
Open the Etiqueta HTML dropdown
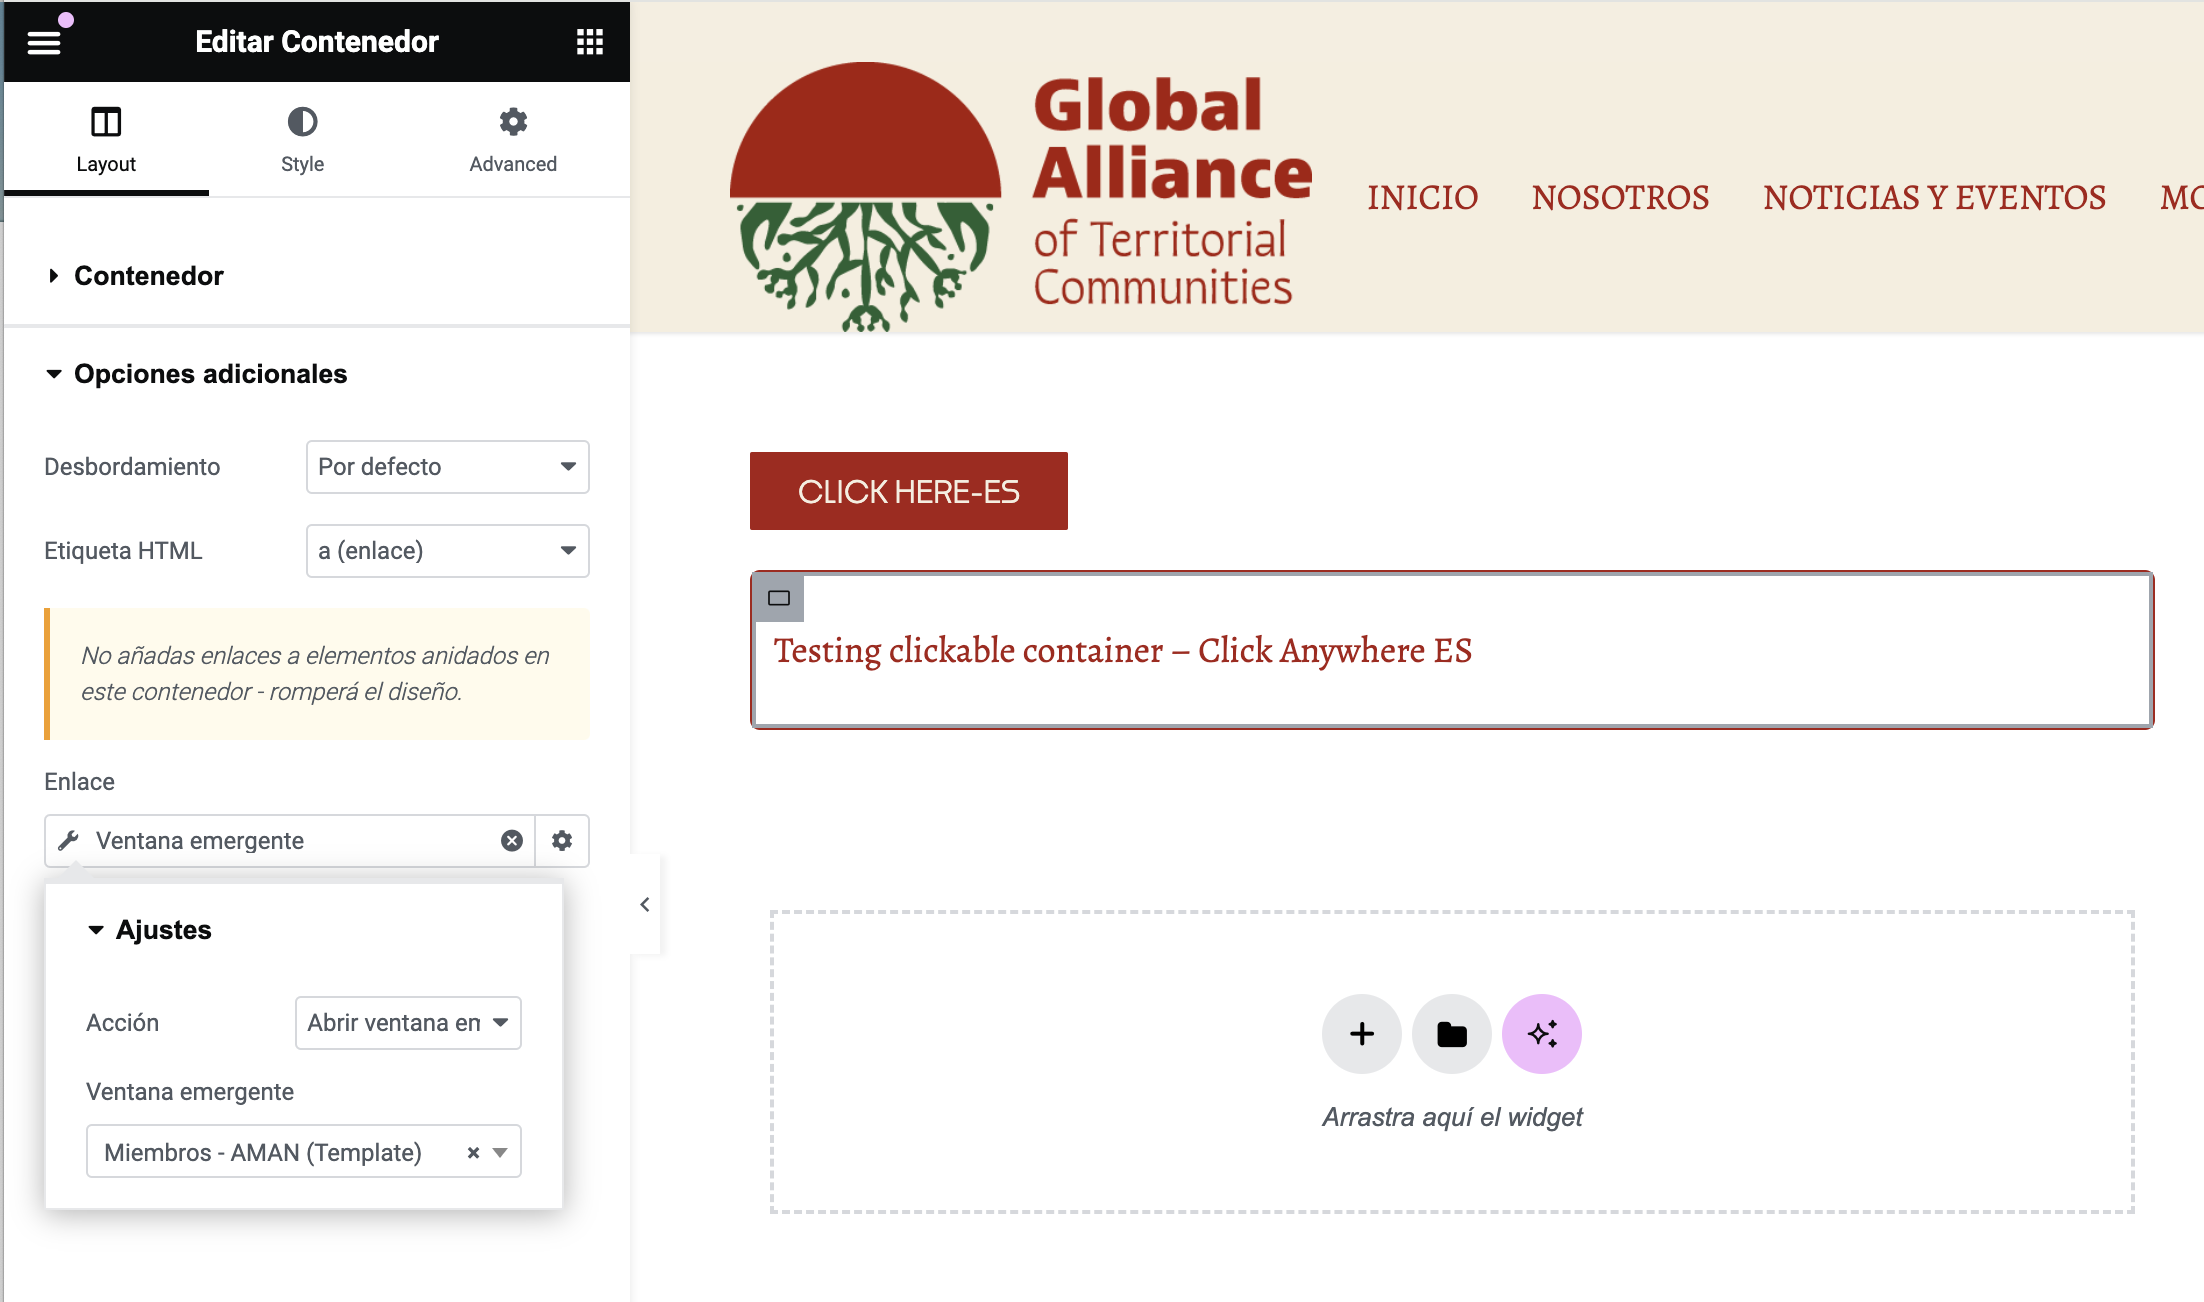click(x=448, y=551)
